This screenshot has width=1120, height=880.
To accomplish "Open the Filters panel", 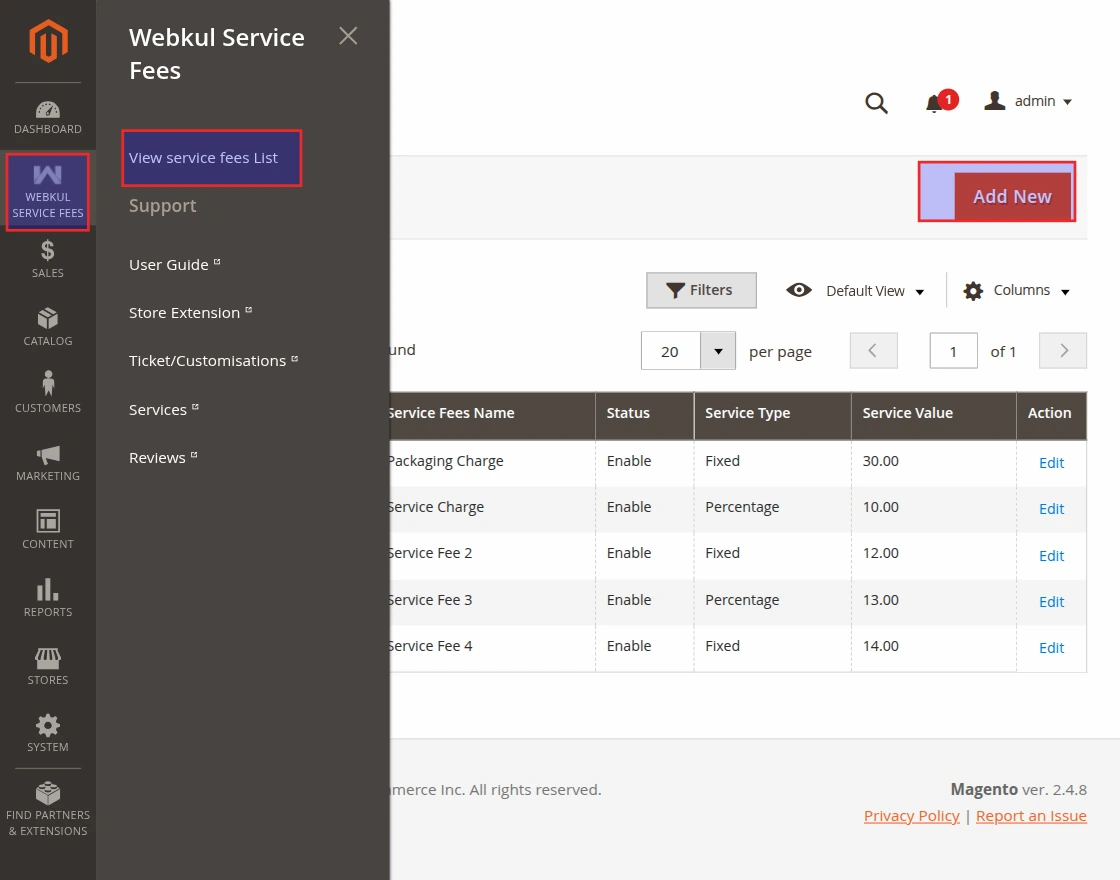I will click(701, 290).
